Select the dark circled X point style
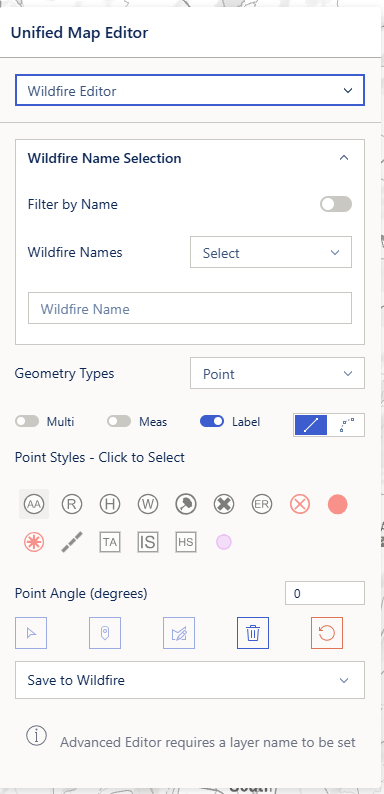The height and width of the screenshot is (794, 384). (224, 504)
